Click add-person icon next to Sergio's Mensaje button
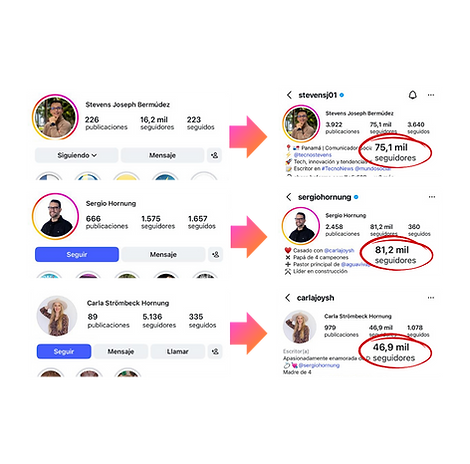The width and height of the screenshot is (470, 464). [216, 254]
